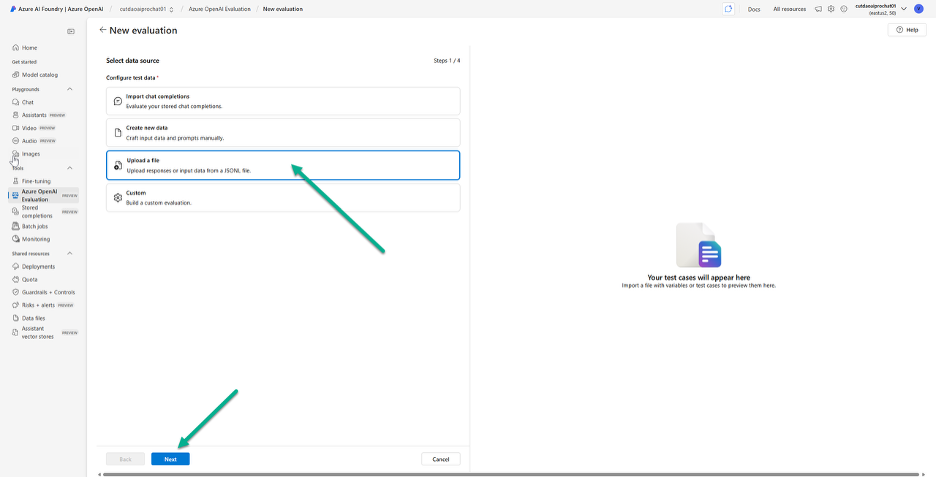The image size is (936, 478).
Task: Click the Your test cases will appear here text
Action: click(x=698, y=277)
